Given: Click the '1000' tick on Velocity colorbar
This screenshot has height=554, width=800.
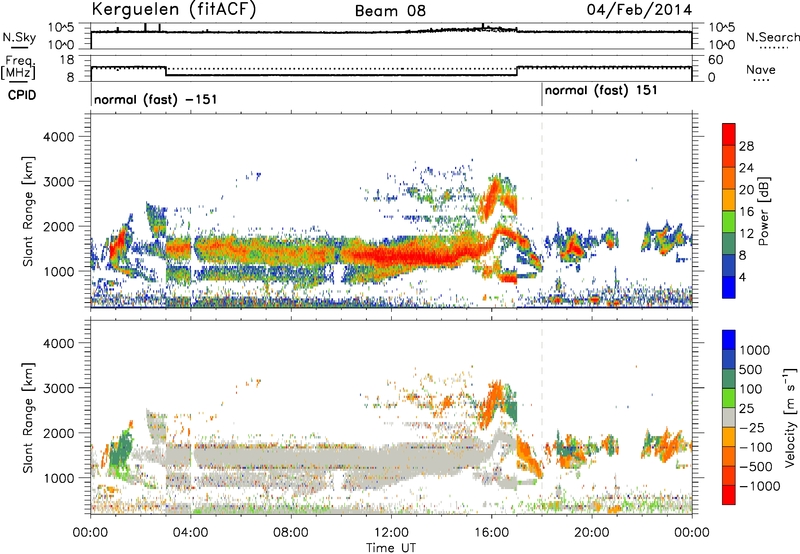Looking at the screenshot, I should click(x=755, y=350).
